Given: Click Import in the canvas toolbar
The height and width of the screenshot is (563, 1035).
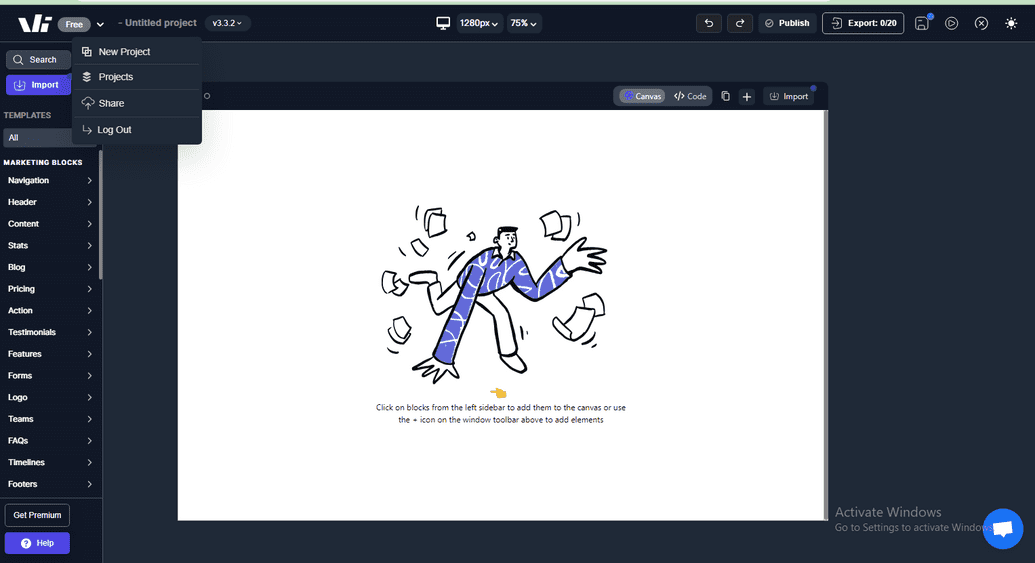Looking at the screenshot, I should click(x=789, y=96).
